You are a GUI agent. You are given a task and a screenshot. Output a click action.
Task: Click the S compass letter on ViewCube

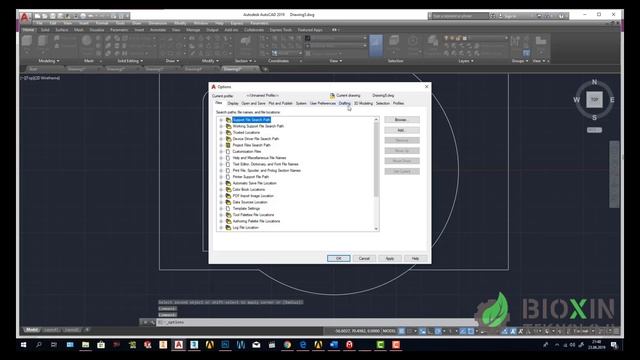click(594, 118)
